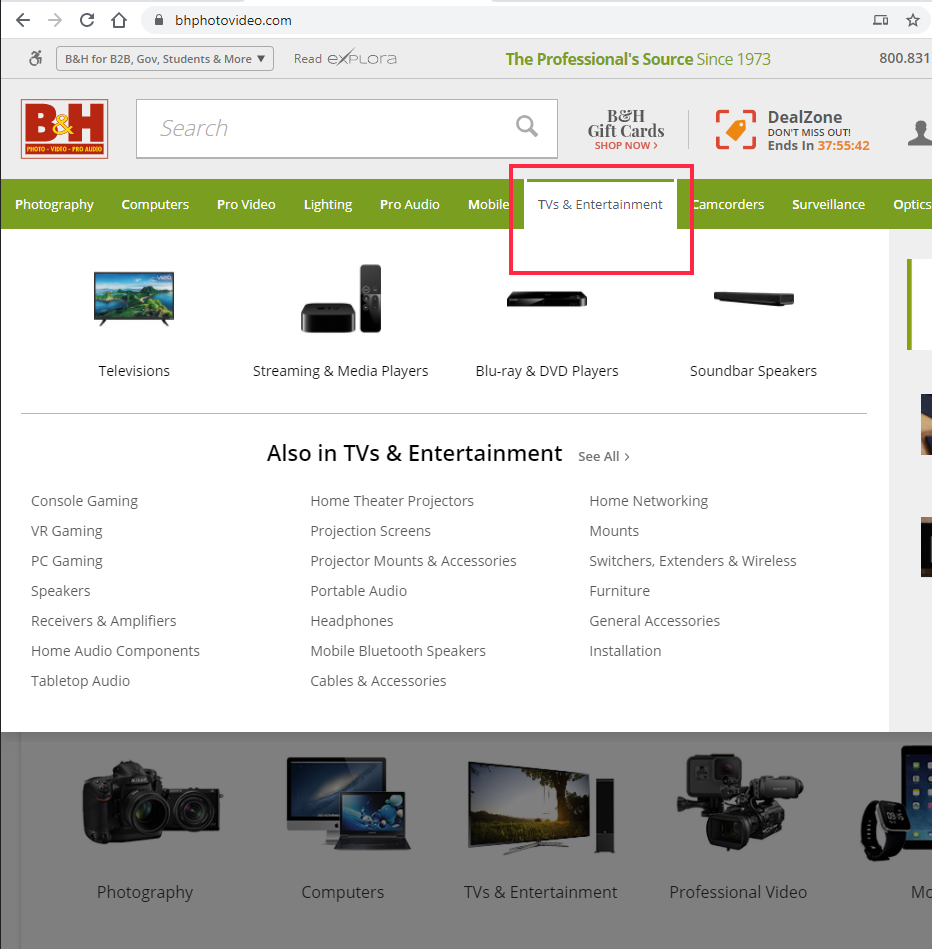932x949 pixels.
Task: Open the General Accessories link
Action: pos(655,621)
